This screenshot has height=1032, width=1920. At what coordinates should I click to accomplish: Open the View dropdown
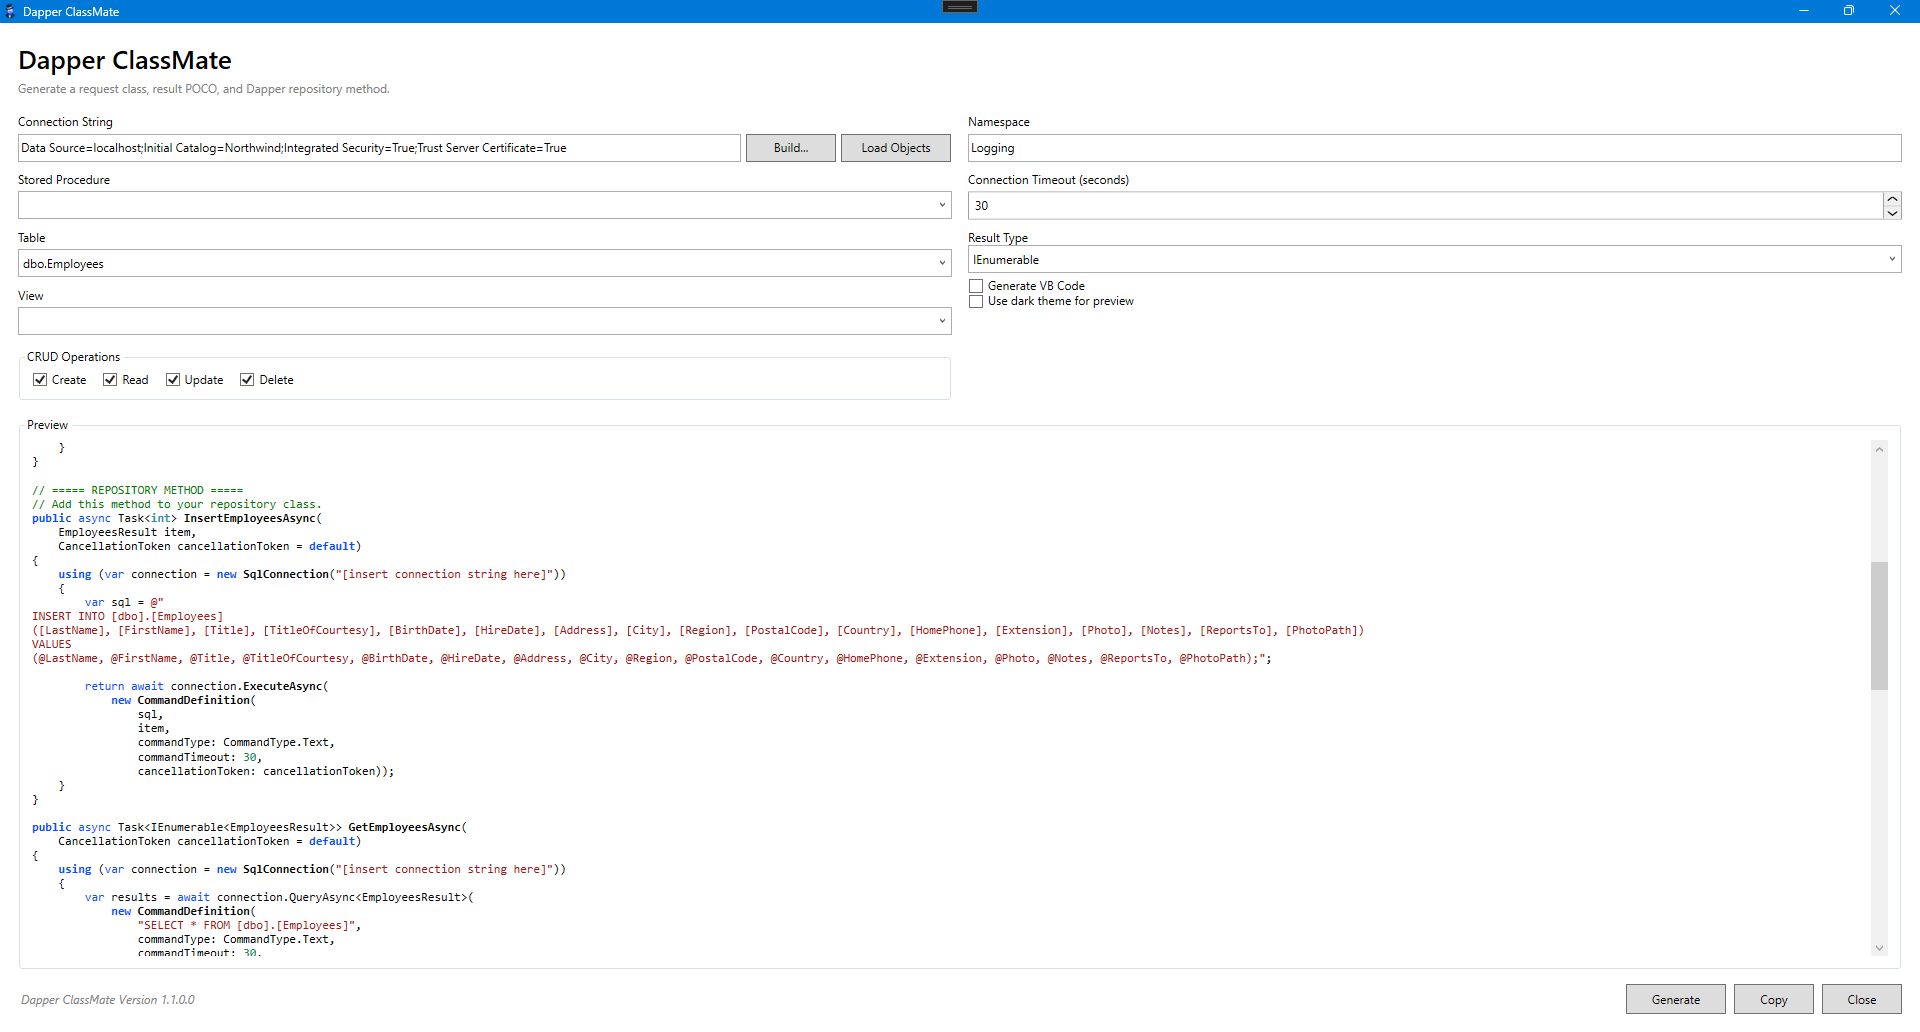[x=484, y=321]
